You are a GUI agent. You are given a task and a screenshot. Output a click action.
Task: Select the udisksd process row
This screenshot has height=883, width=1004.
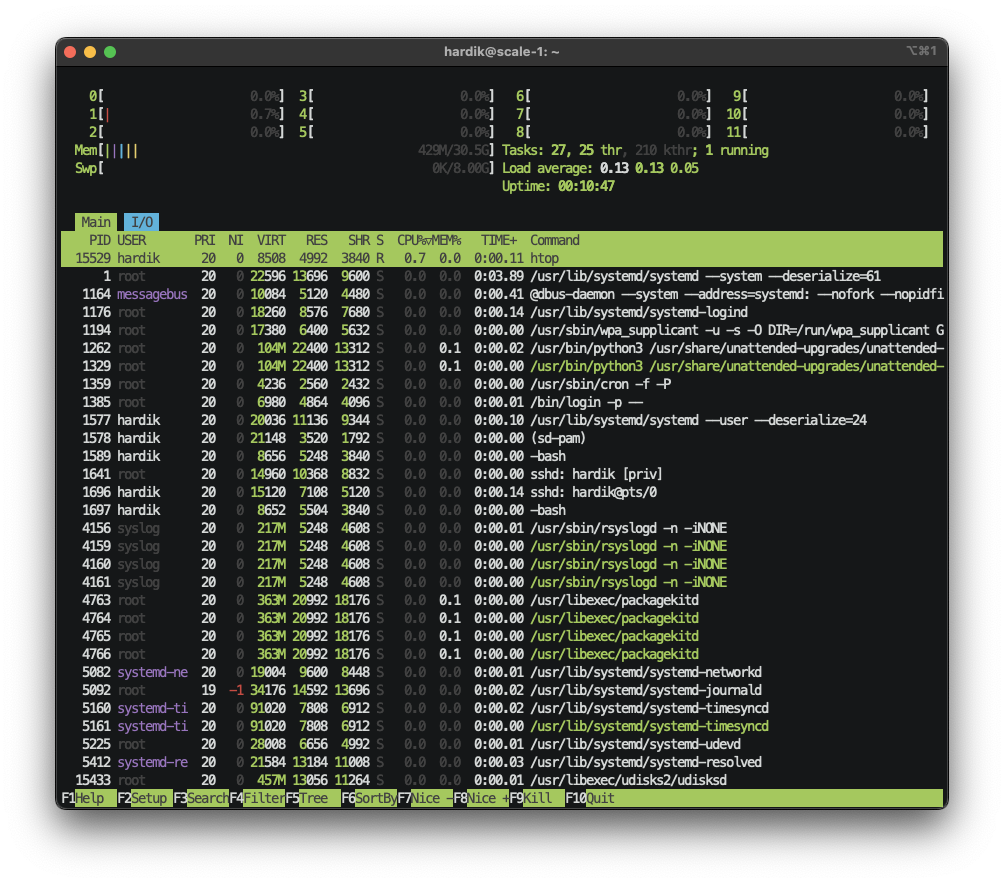pyautogui.click(x=502, y=780)
